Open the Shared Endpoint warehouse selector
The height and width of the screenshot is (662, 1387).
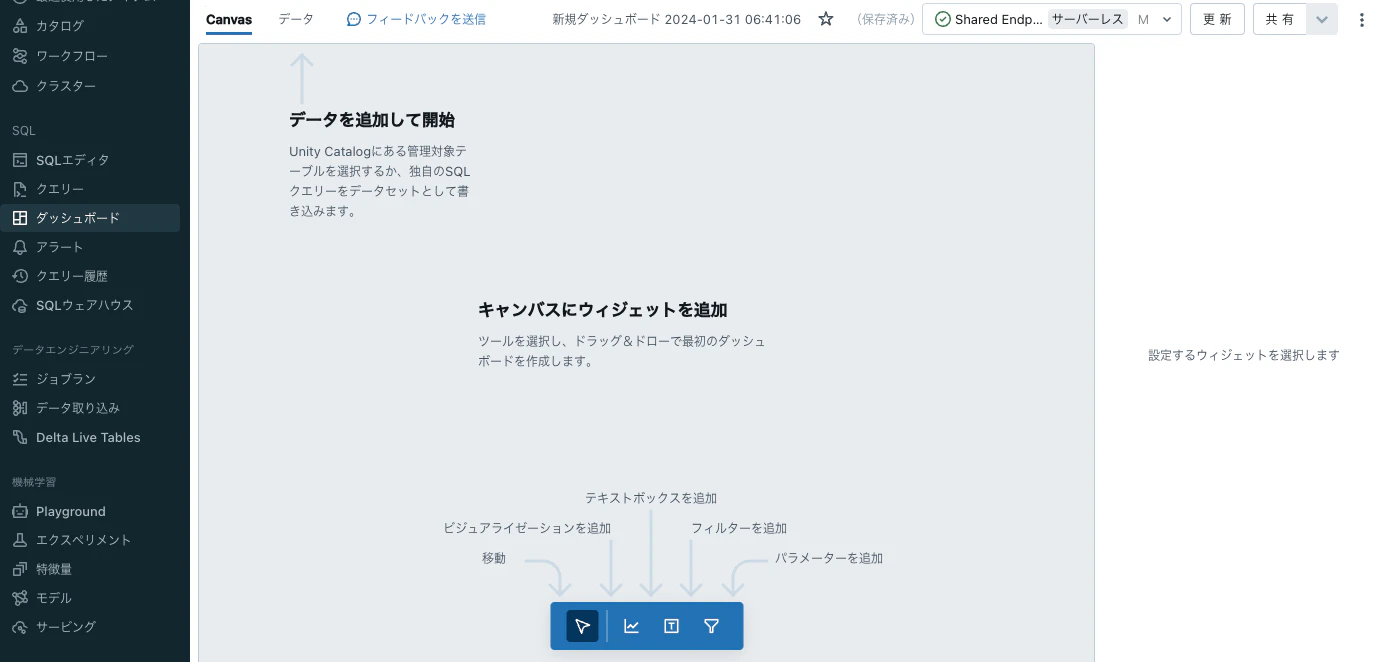(1052, 19)
